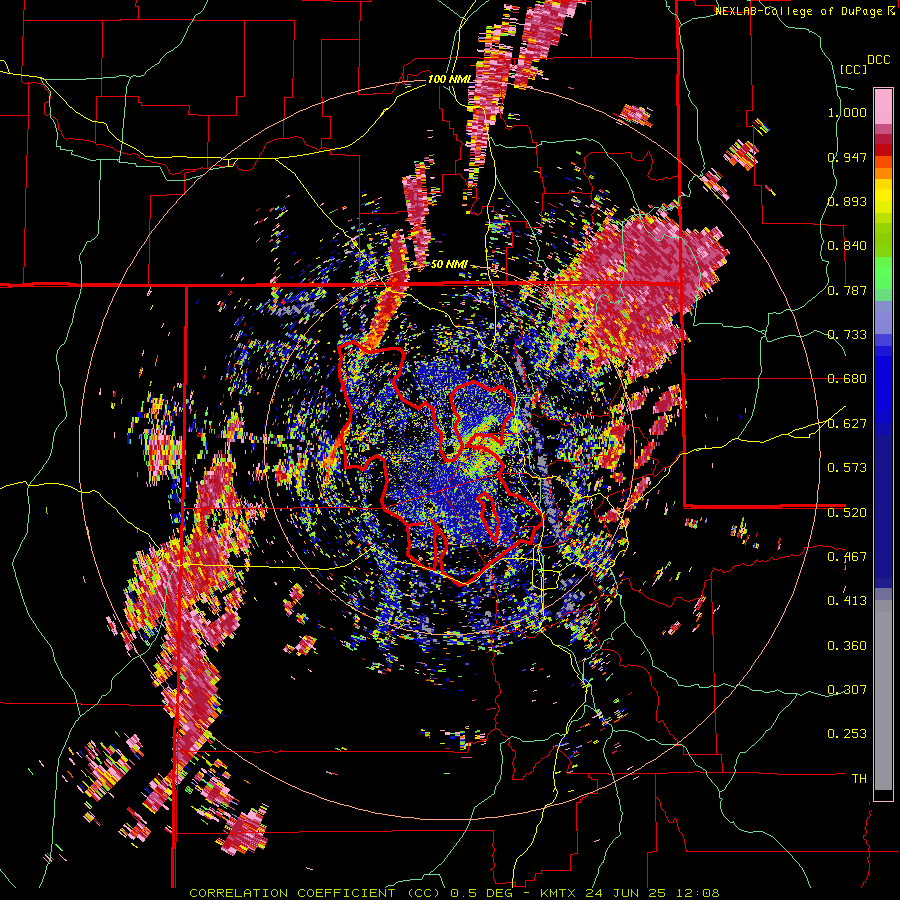This screenshot has height=900, width=900.
Task: Click the yellow segment of the color bar
Action: coord(883,197)
